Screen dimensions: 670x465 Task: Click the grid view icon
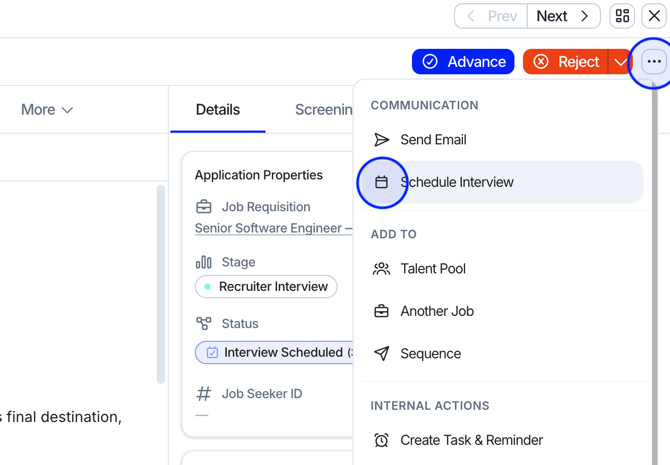pos(622,16)
